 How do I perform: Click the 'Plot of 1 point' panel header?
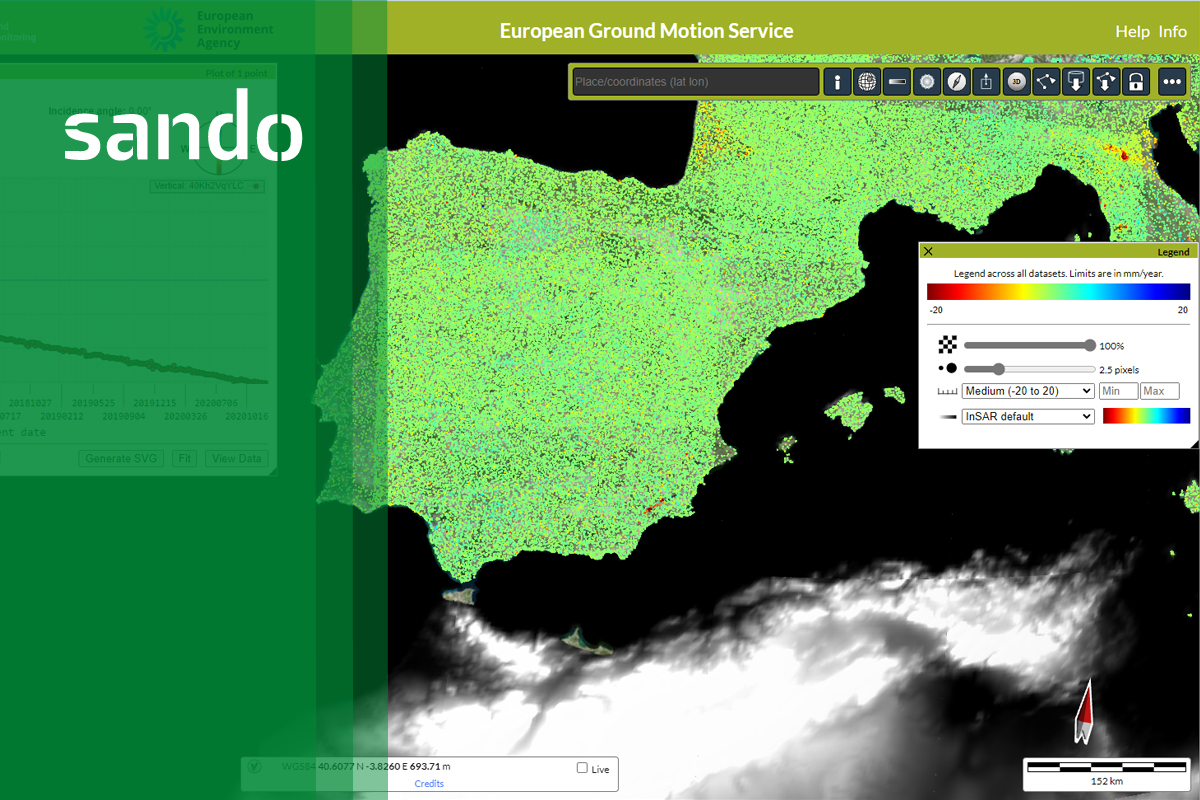point(237,73)
